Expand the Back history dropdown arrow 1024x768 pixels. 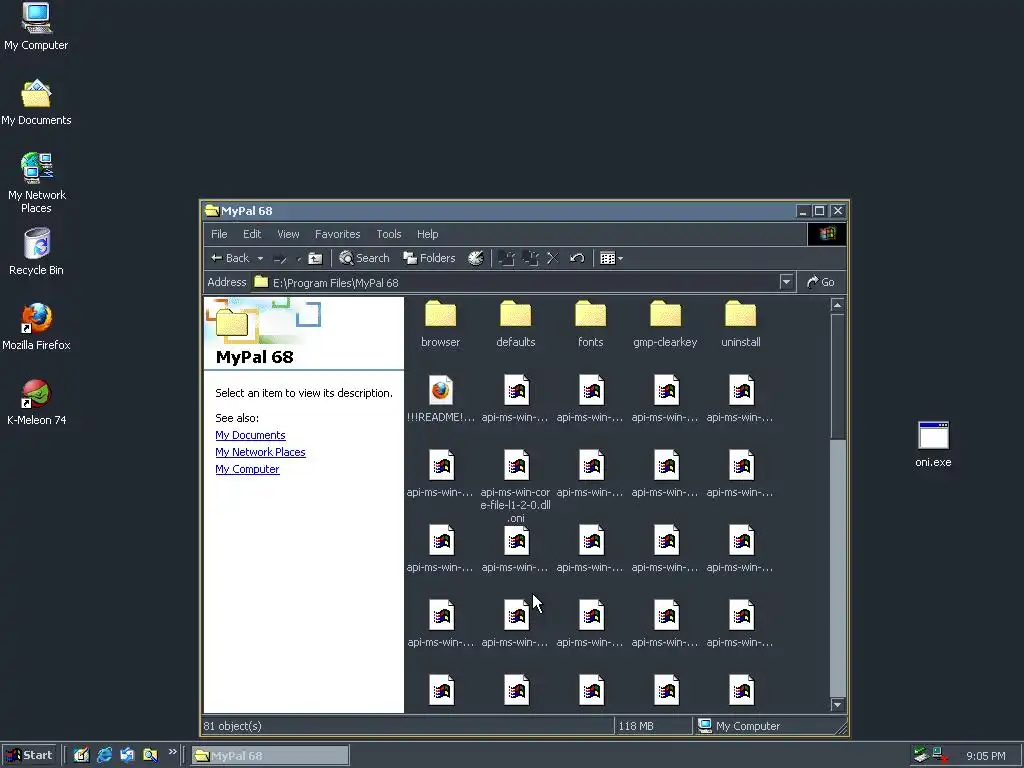coord(260,259)
